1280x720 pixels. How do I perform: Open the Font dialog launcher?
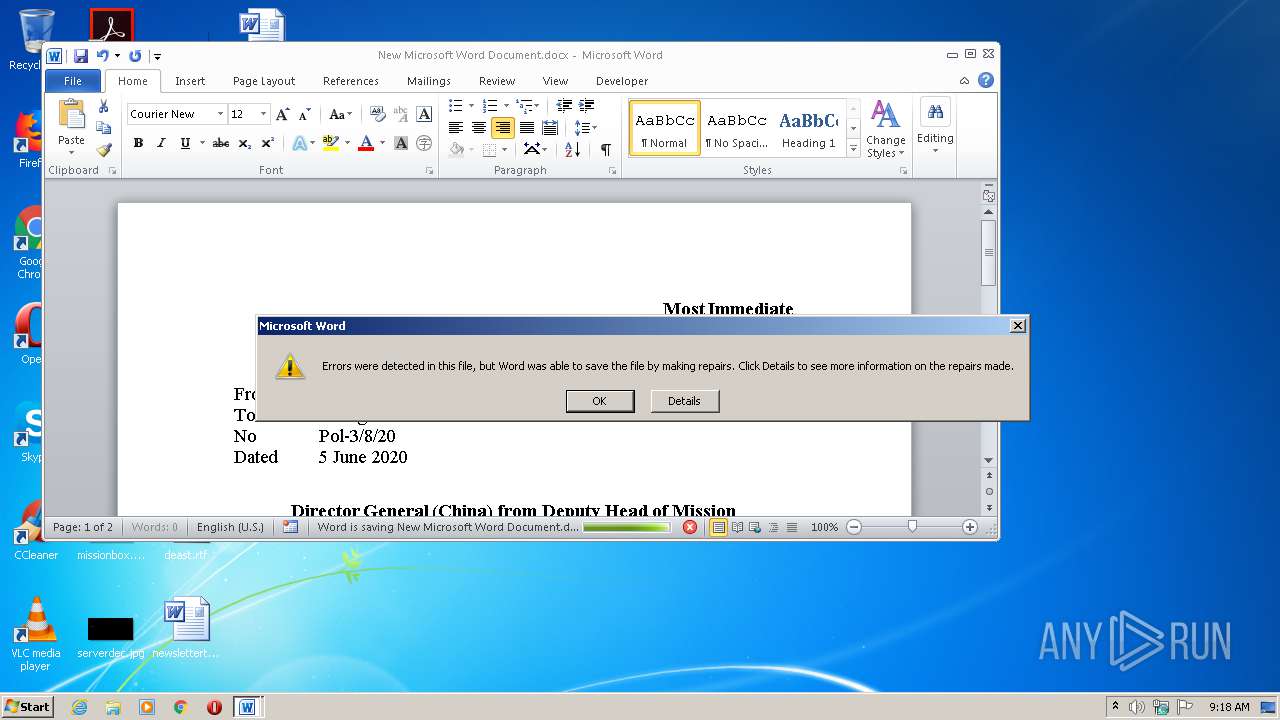(x=429, y=171)
